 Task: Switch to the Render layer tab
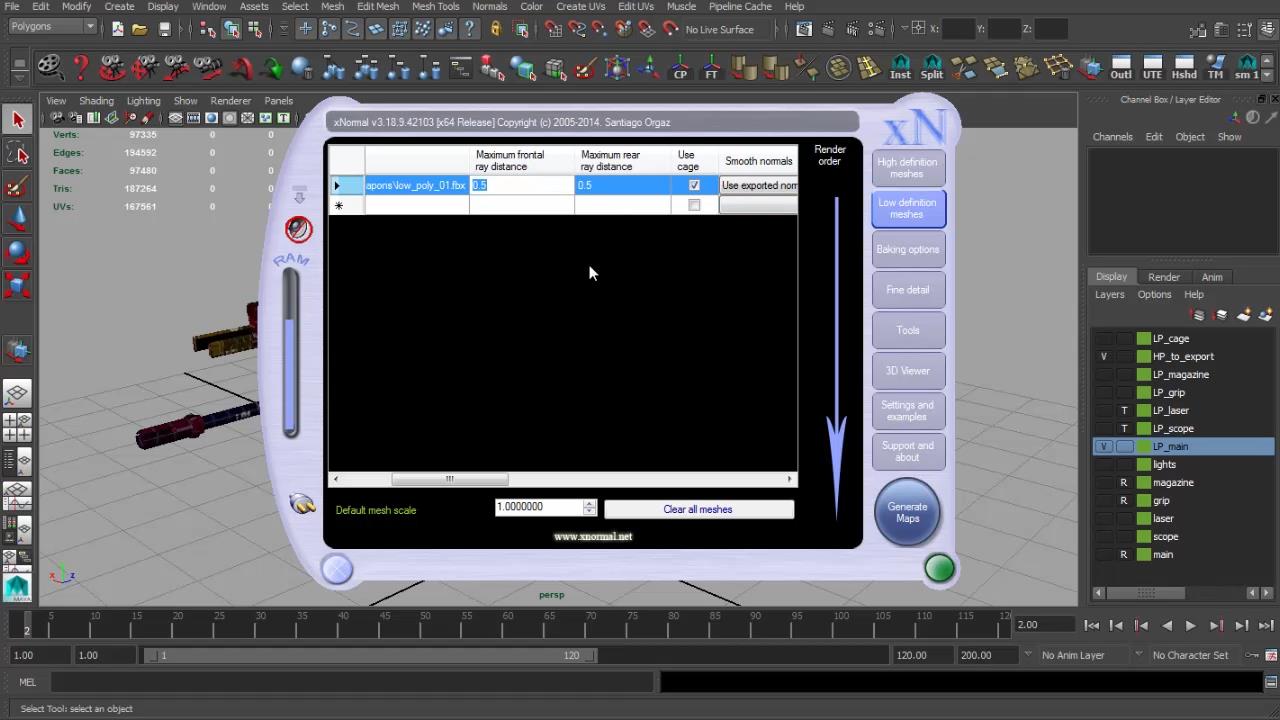pos(1164,277)
